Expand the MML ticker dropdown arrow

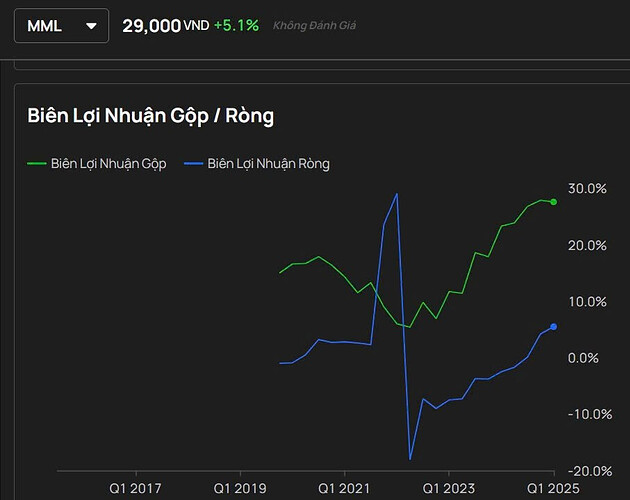coord(92,26)
